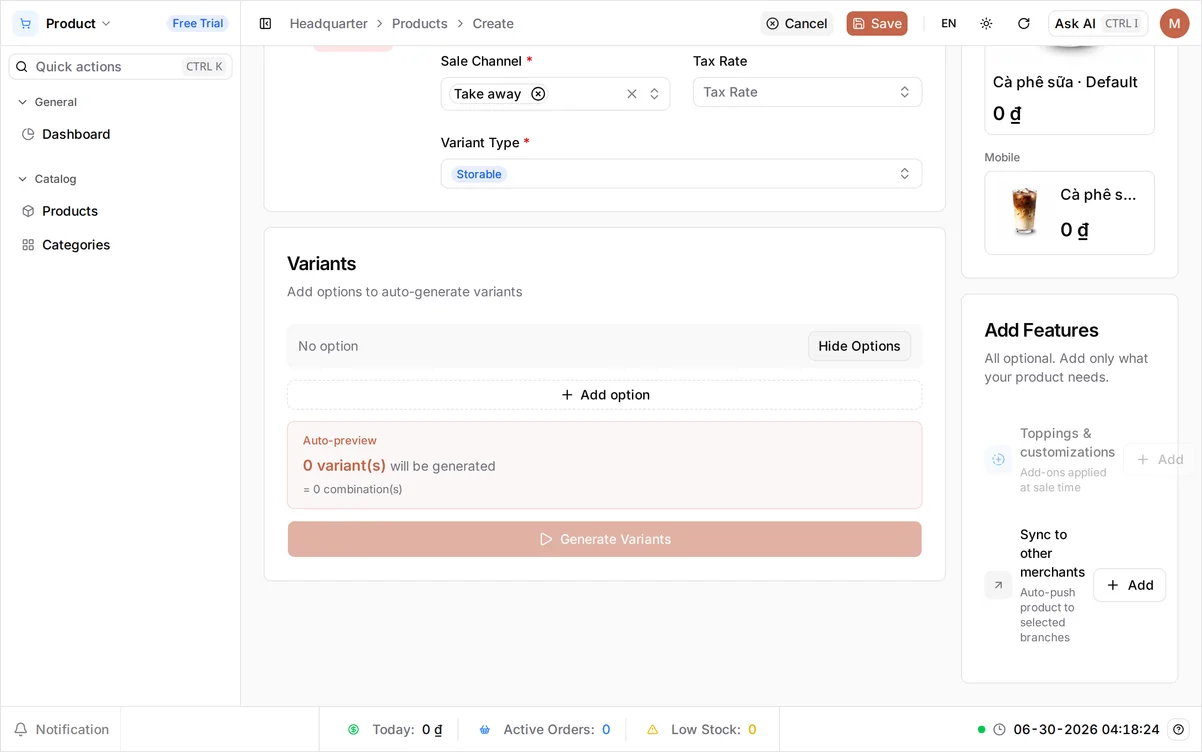Image resolution: width=1202 pixels, height=752 pixels.
Task: Click the Cancel button
Action: pos(797,23)
